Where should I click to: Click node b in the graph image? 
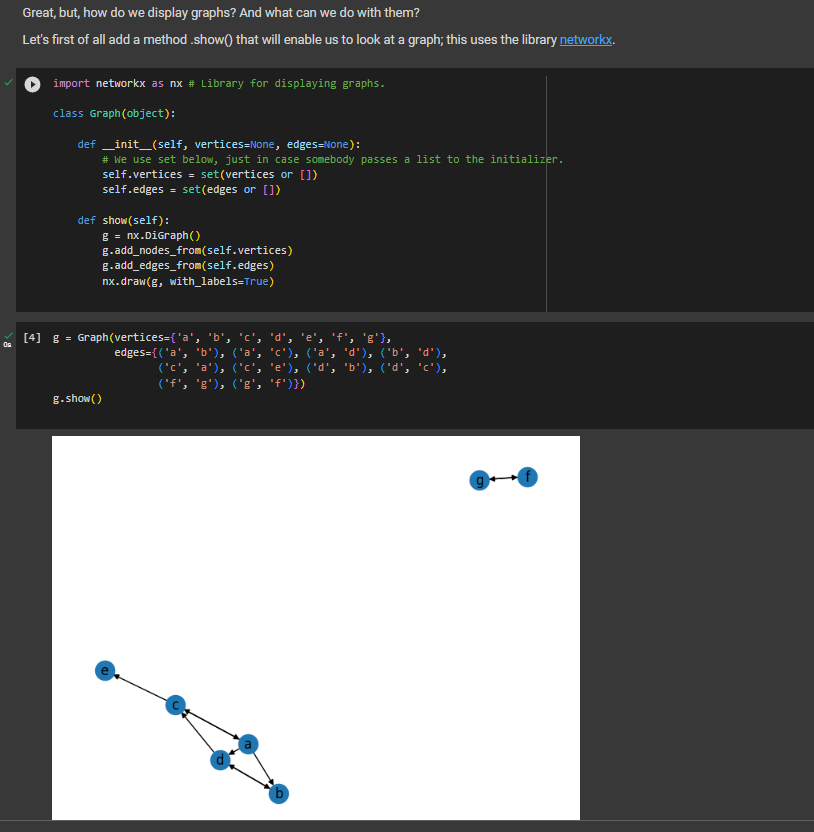tap(278, 793)
